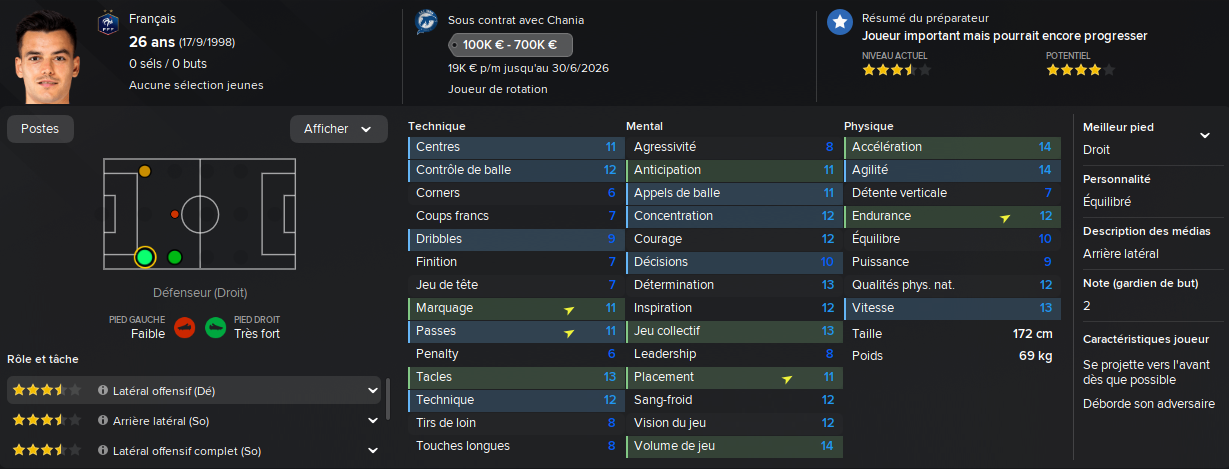This screenshot has height=469, width=1229.
Task: Click the green right foot boot icon
Action: click(215, 327)
